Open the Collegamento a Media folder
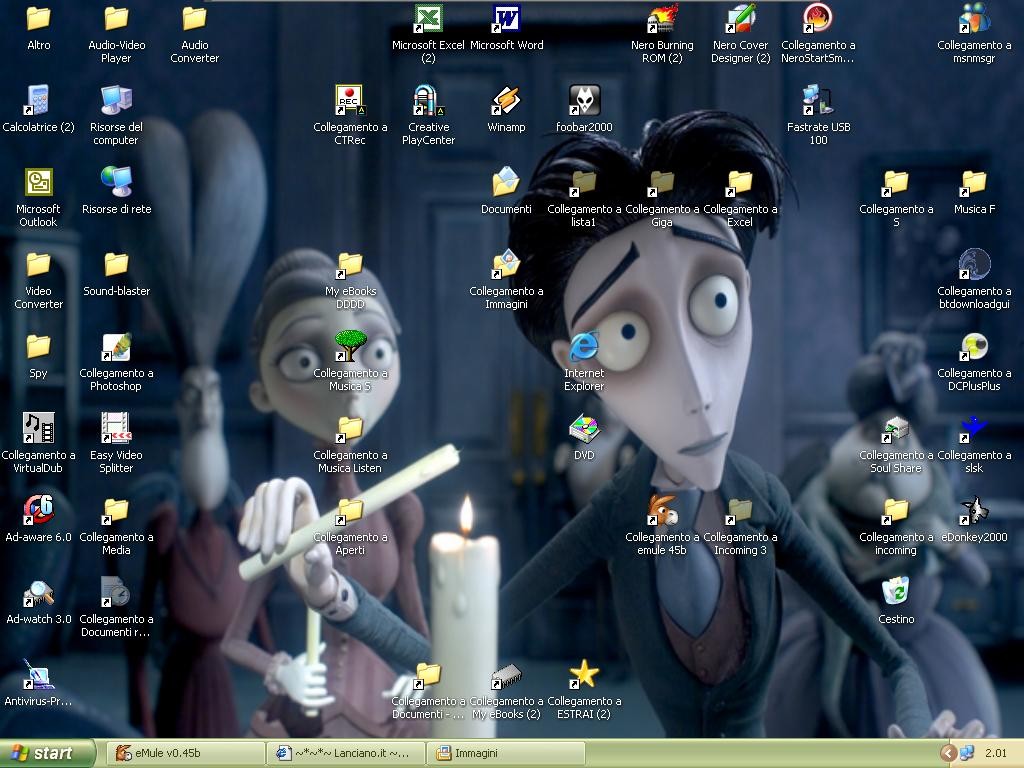The height and width of the screenshot is (768, 1024). 116,511
